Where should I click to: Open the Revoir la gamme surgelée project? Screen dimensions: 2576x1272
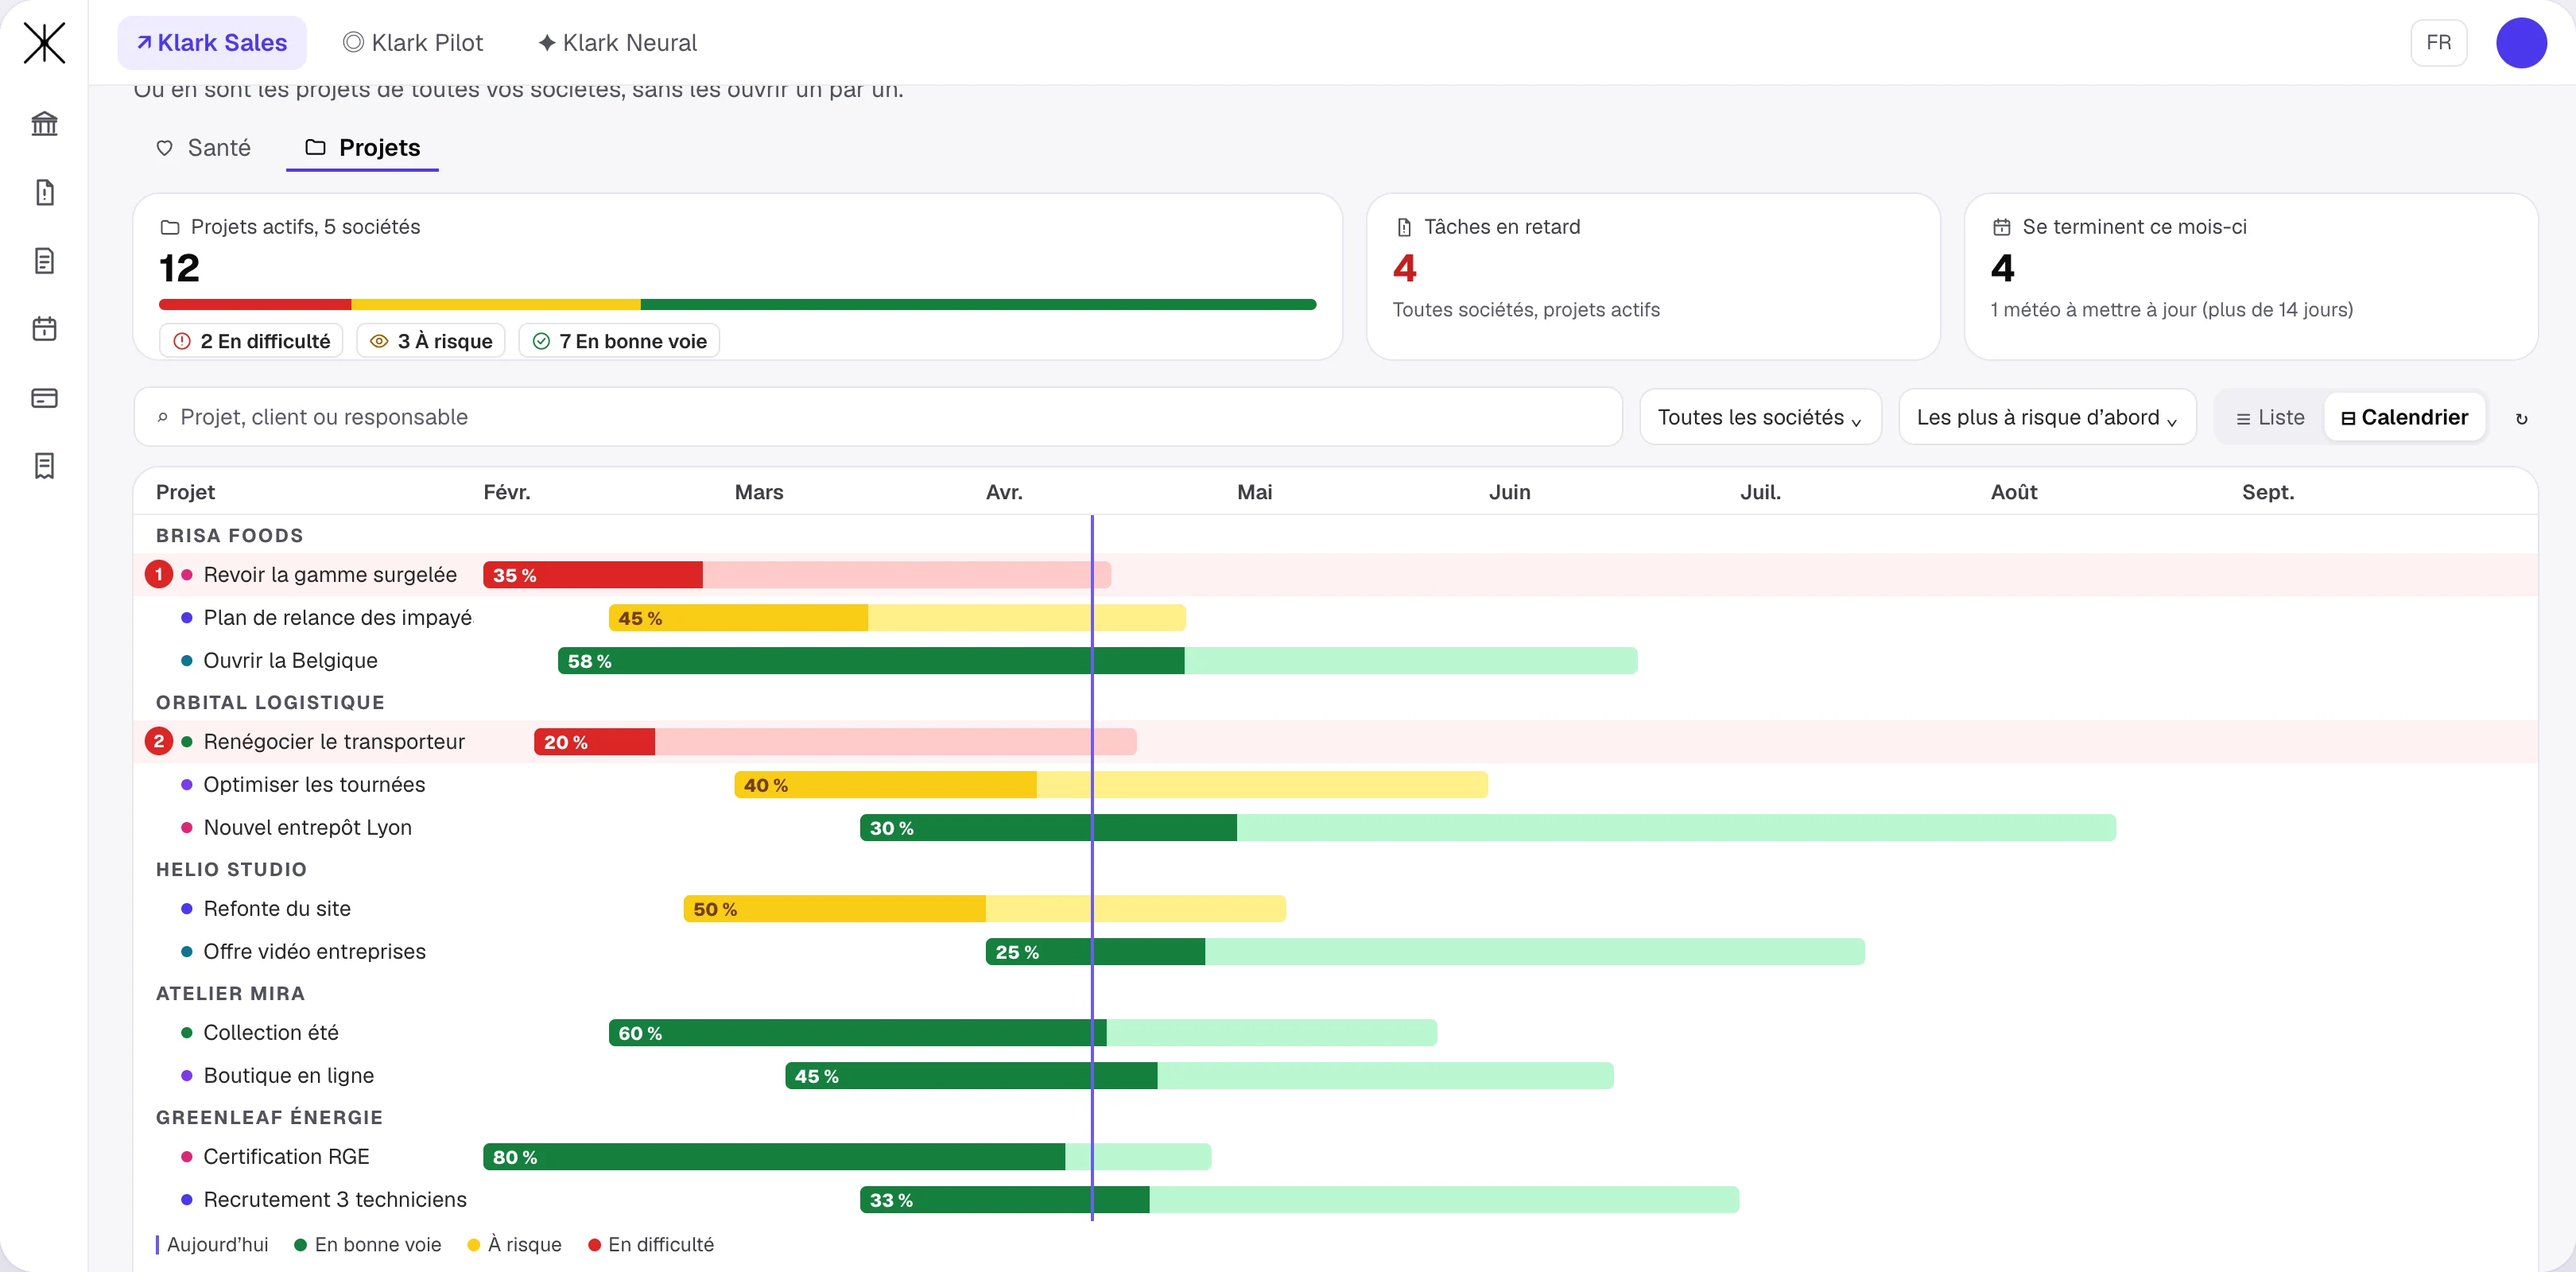coord(330,575)
